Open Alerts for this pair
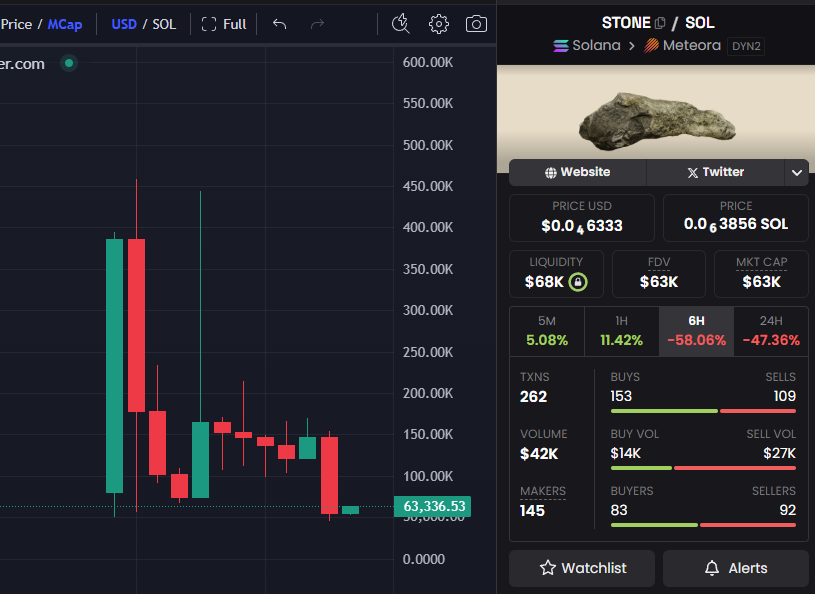The width and height of the screenshot is (815, 594). 736,568
